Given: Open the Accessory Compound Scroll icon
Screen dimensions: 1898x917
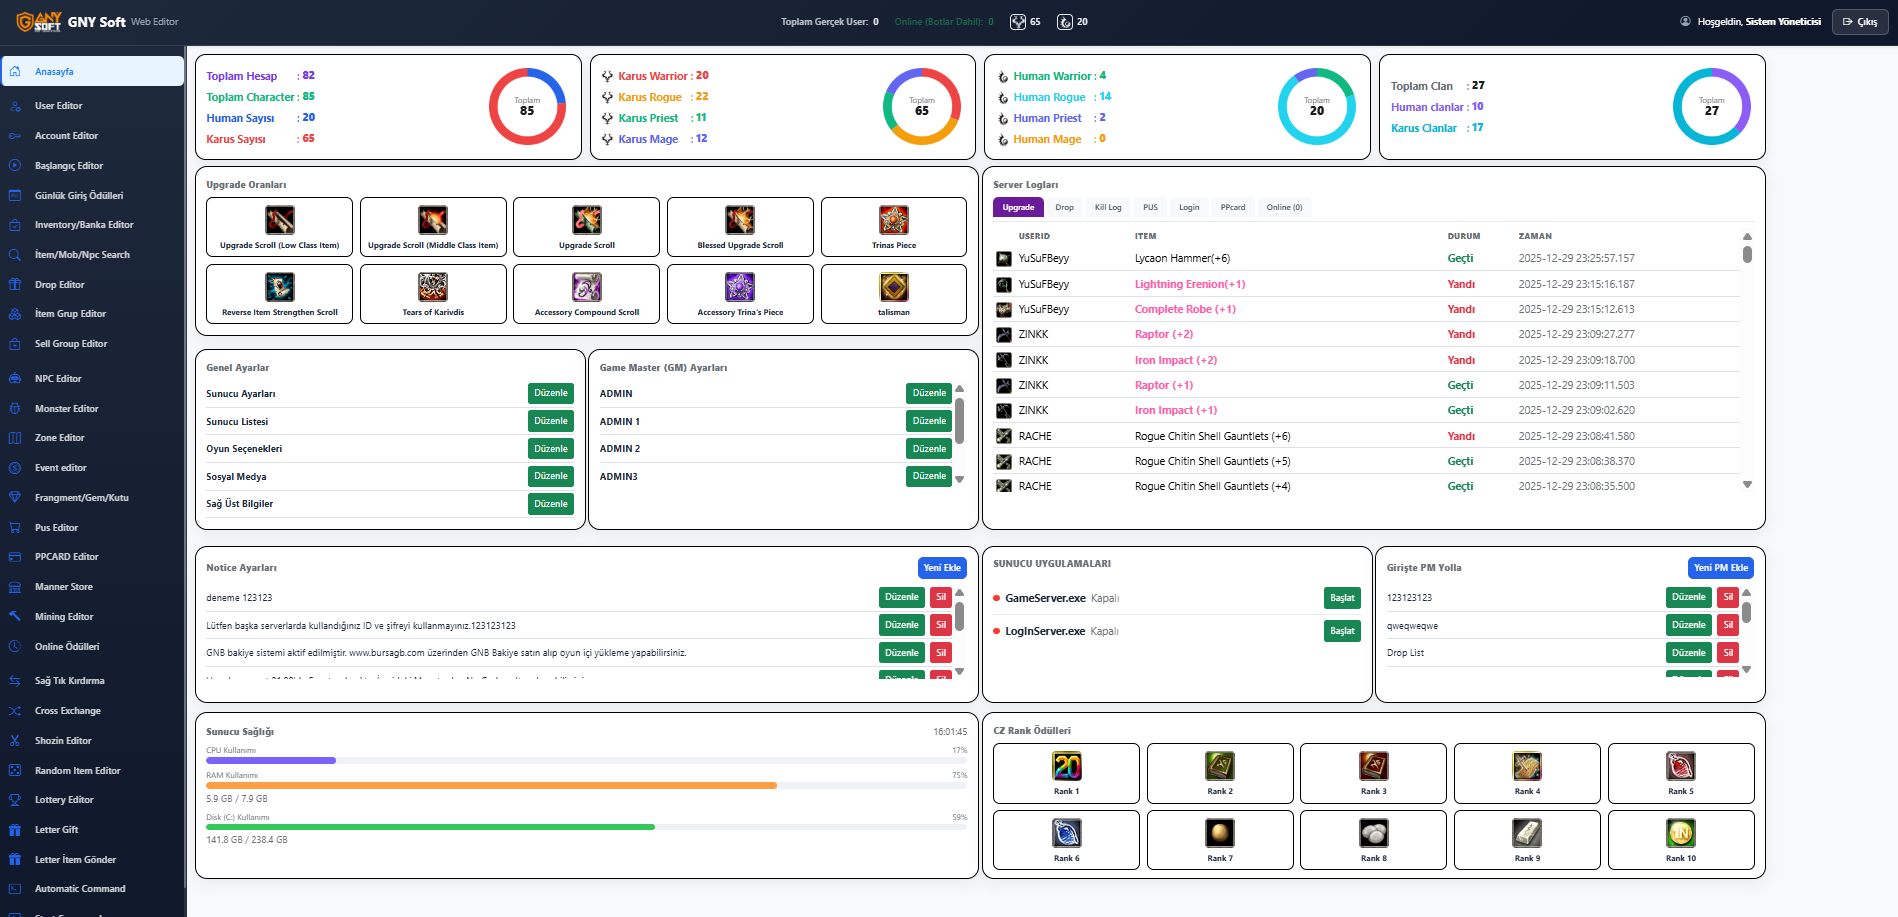Looking at the screenshot, I should tap(587, 287).
